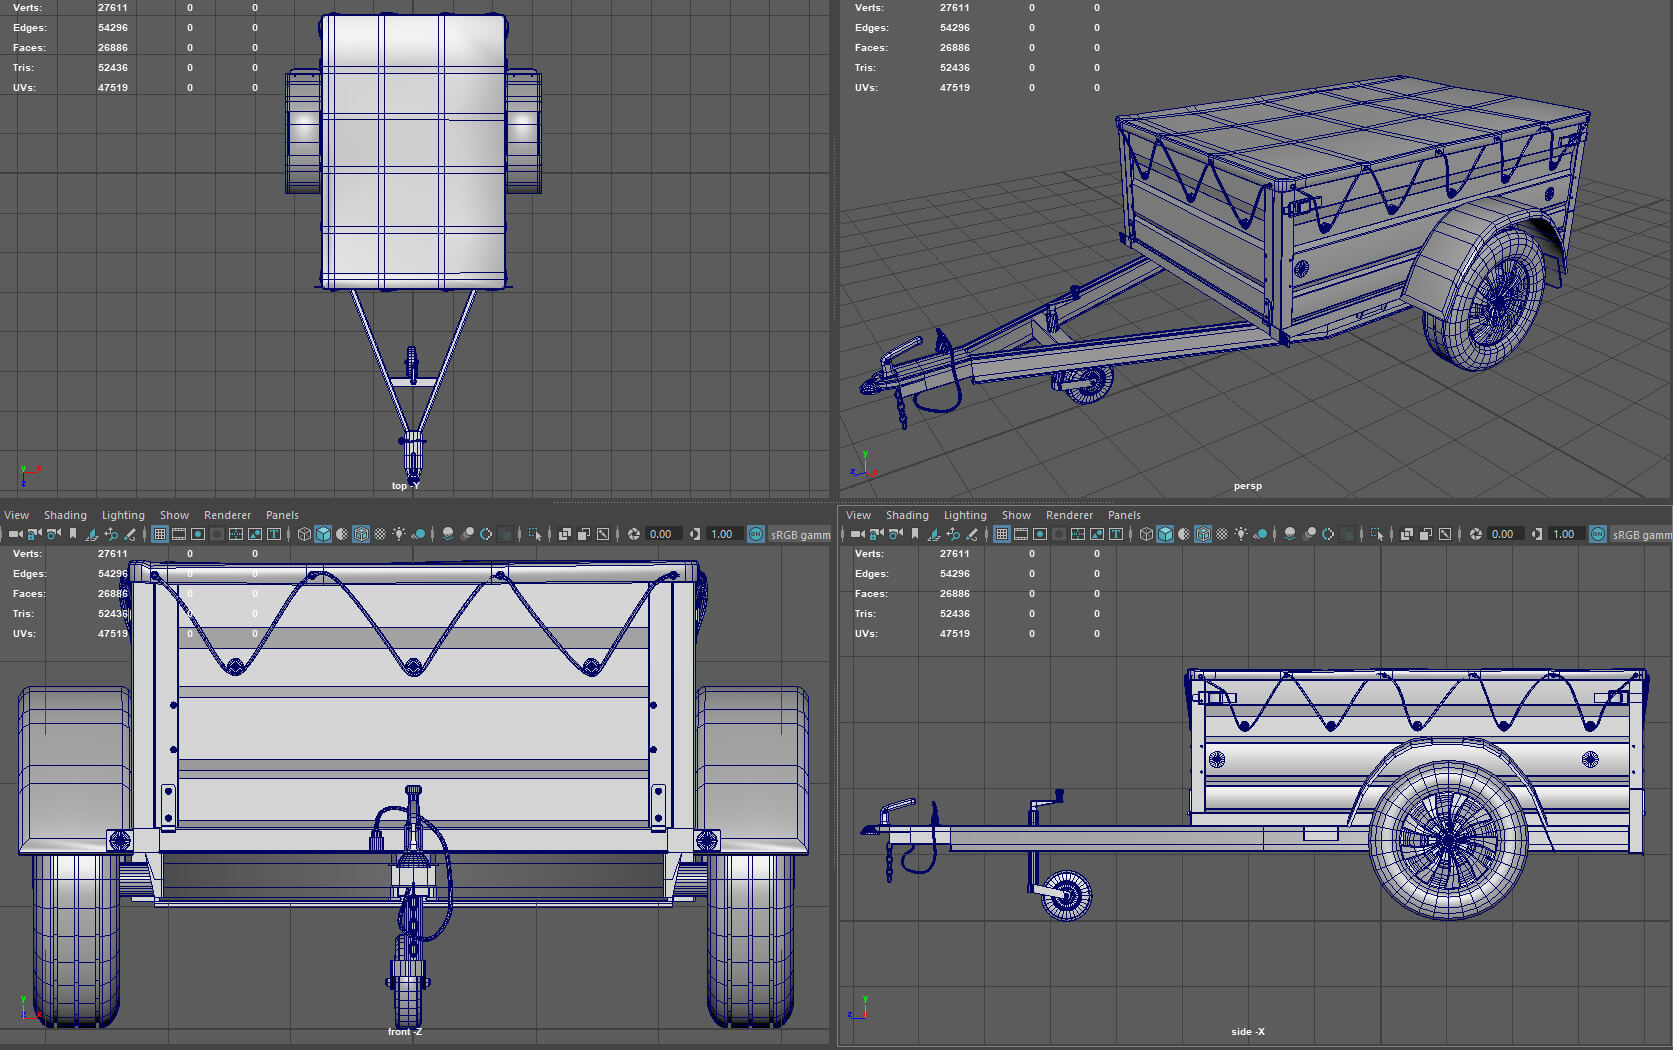
Task: Open sRGB gamma color space dropdown, side panel
Action: point(1641,535)
